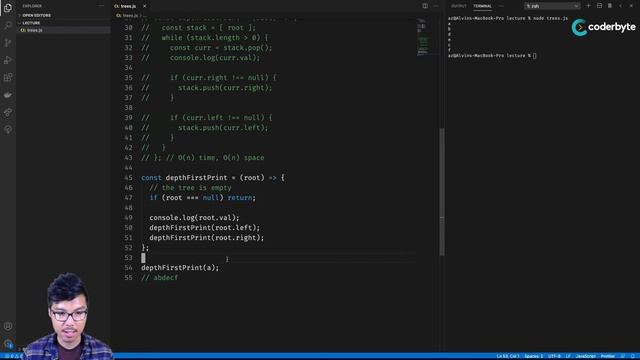This screenshot has height=360, width=640.
Task: Click Spaces: 2 indentation in status bar
Action: [533, 356]
